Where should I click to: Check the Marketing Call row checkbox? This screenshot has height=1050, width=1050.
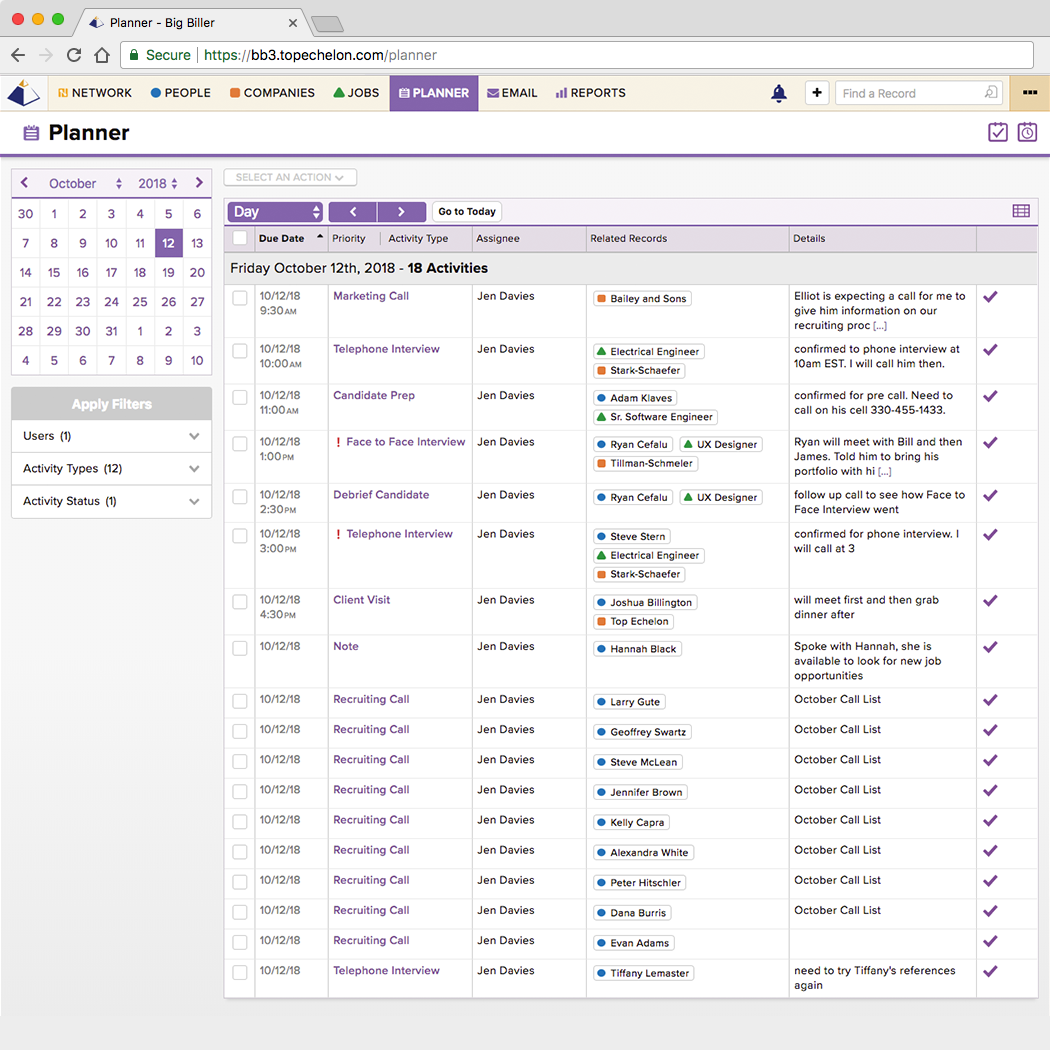tap(240, 298)
